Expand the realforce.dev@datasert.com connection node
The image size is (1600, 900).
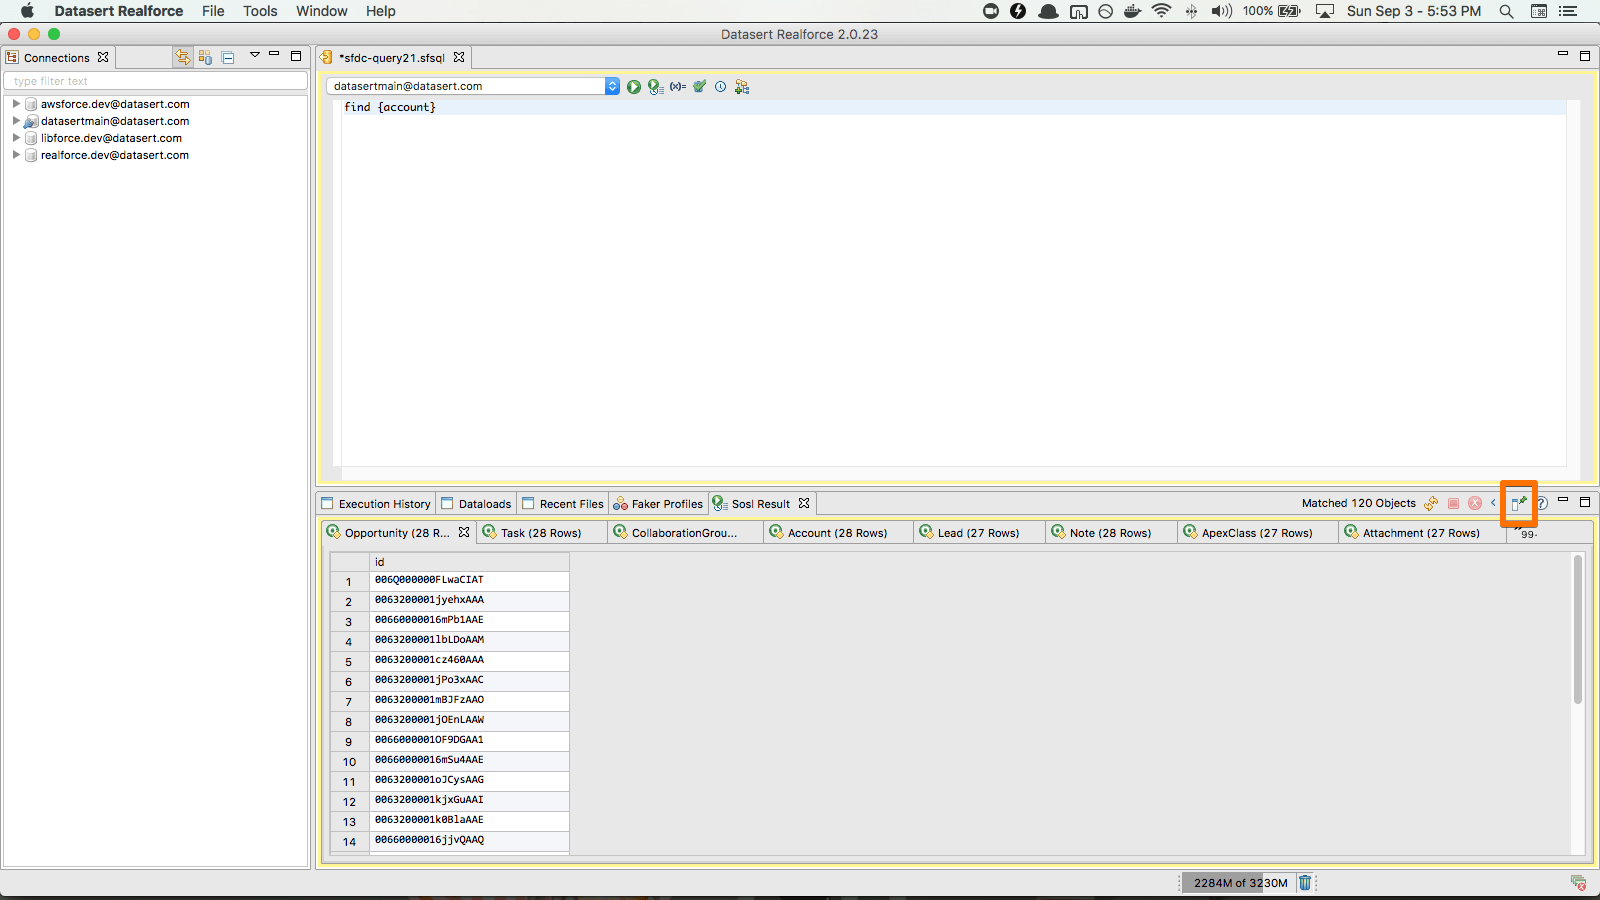(x=16, y=155)
